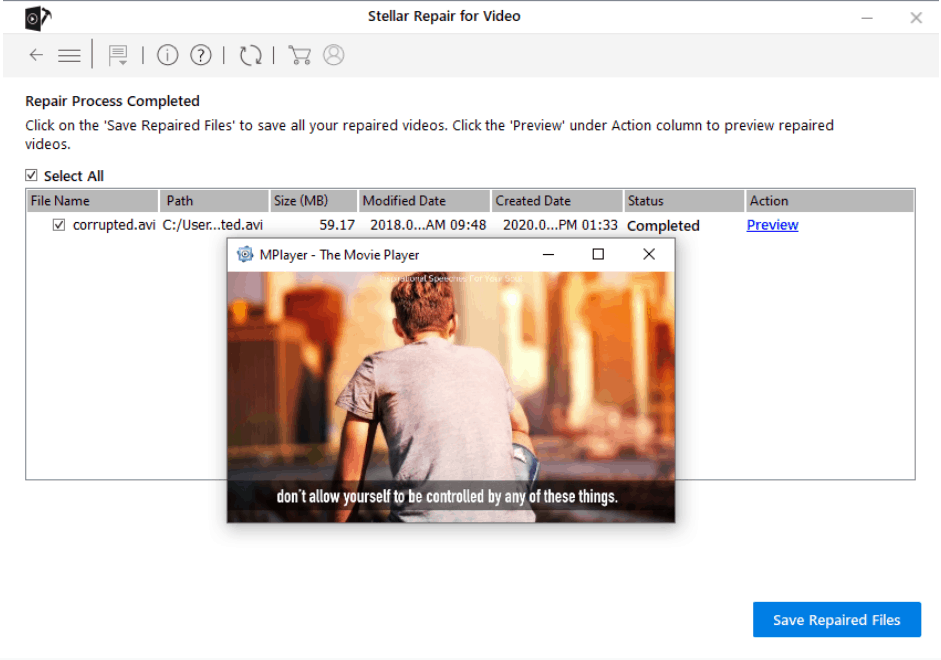Click the update refresh icon
This screenshot has width=941, height=660.
click(251, 56)
